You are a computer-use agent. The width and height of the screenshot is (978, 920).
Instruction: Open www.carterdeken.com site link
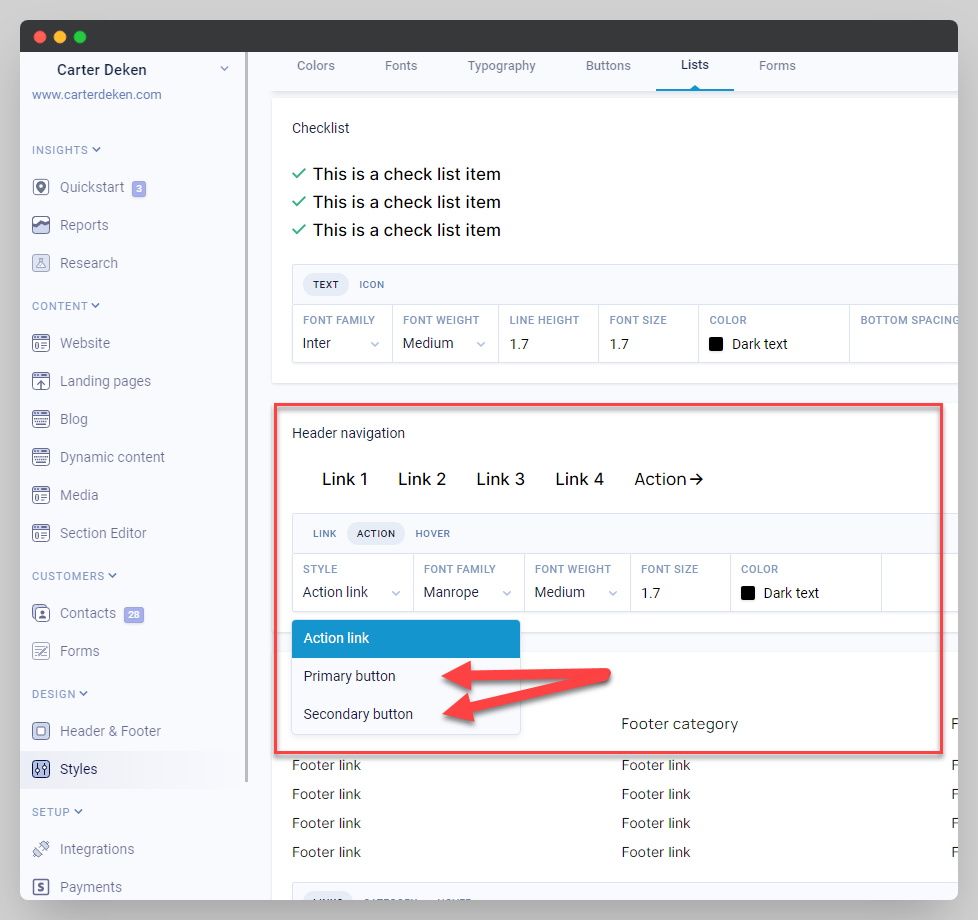tap(97, 95)
